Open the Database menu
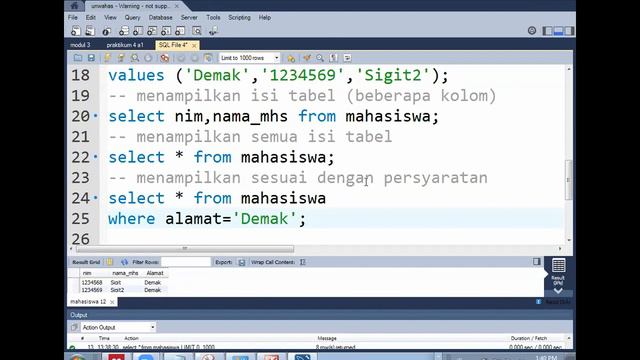 160,18
